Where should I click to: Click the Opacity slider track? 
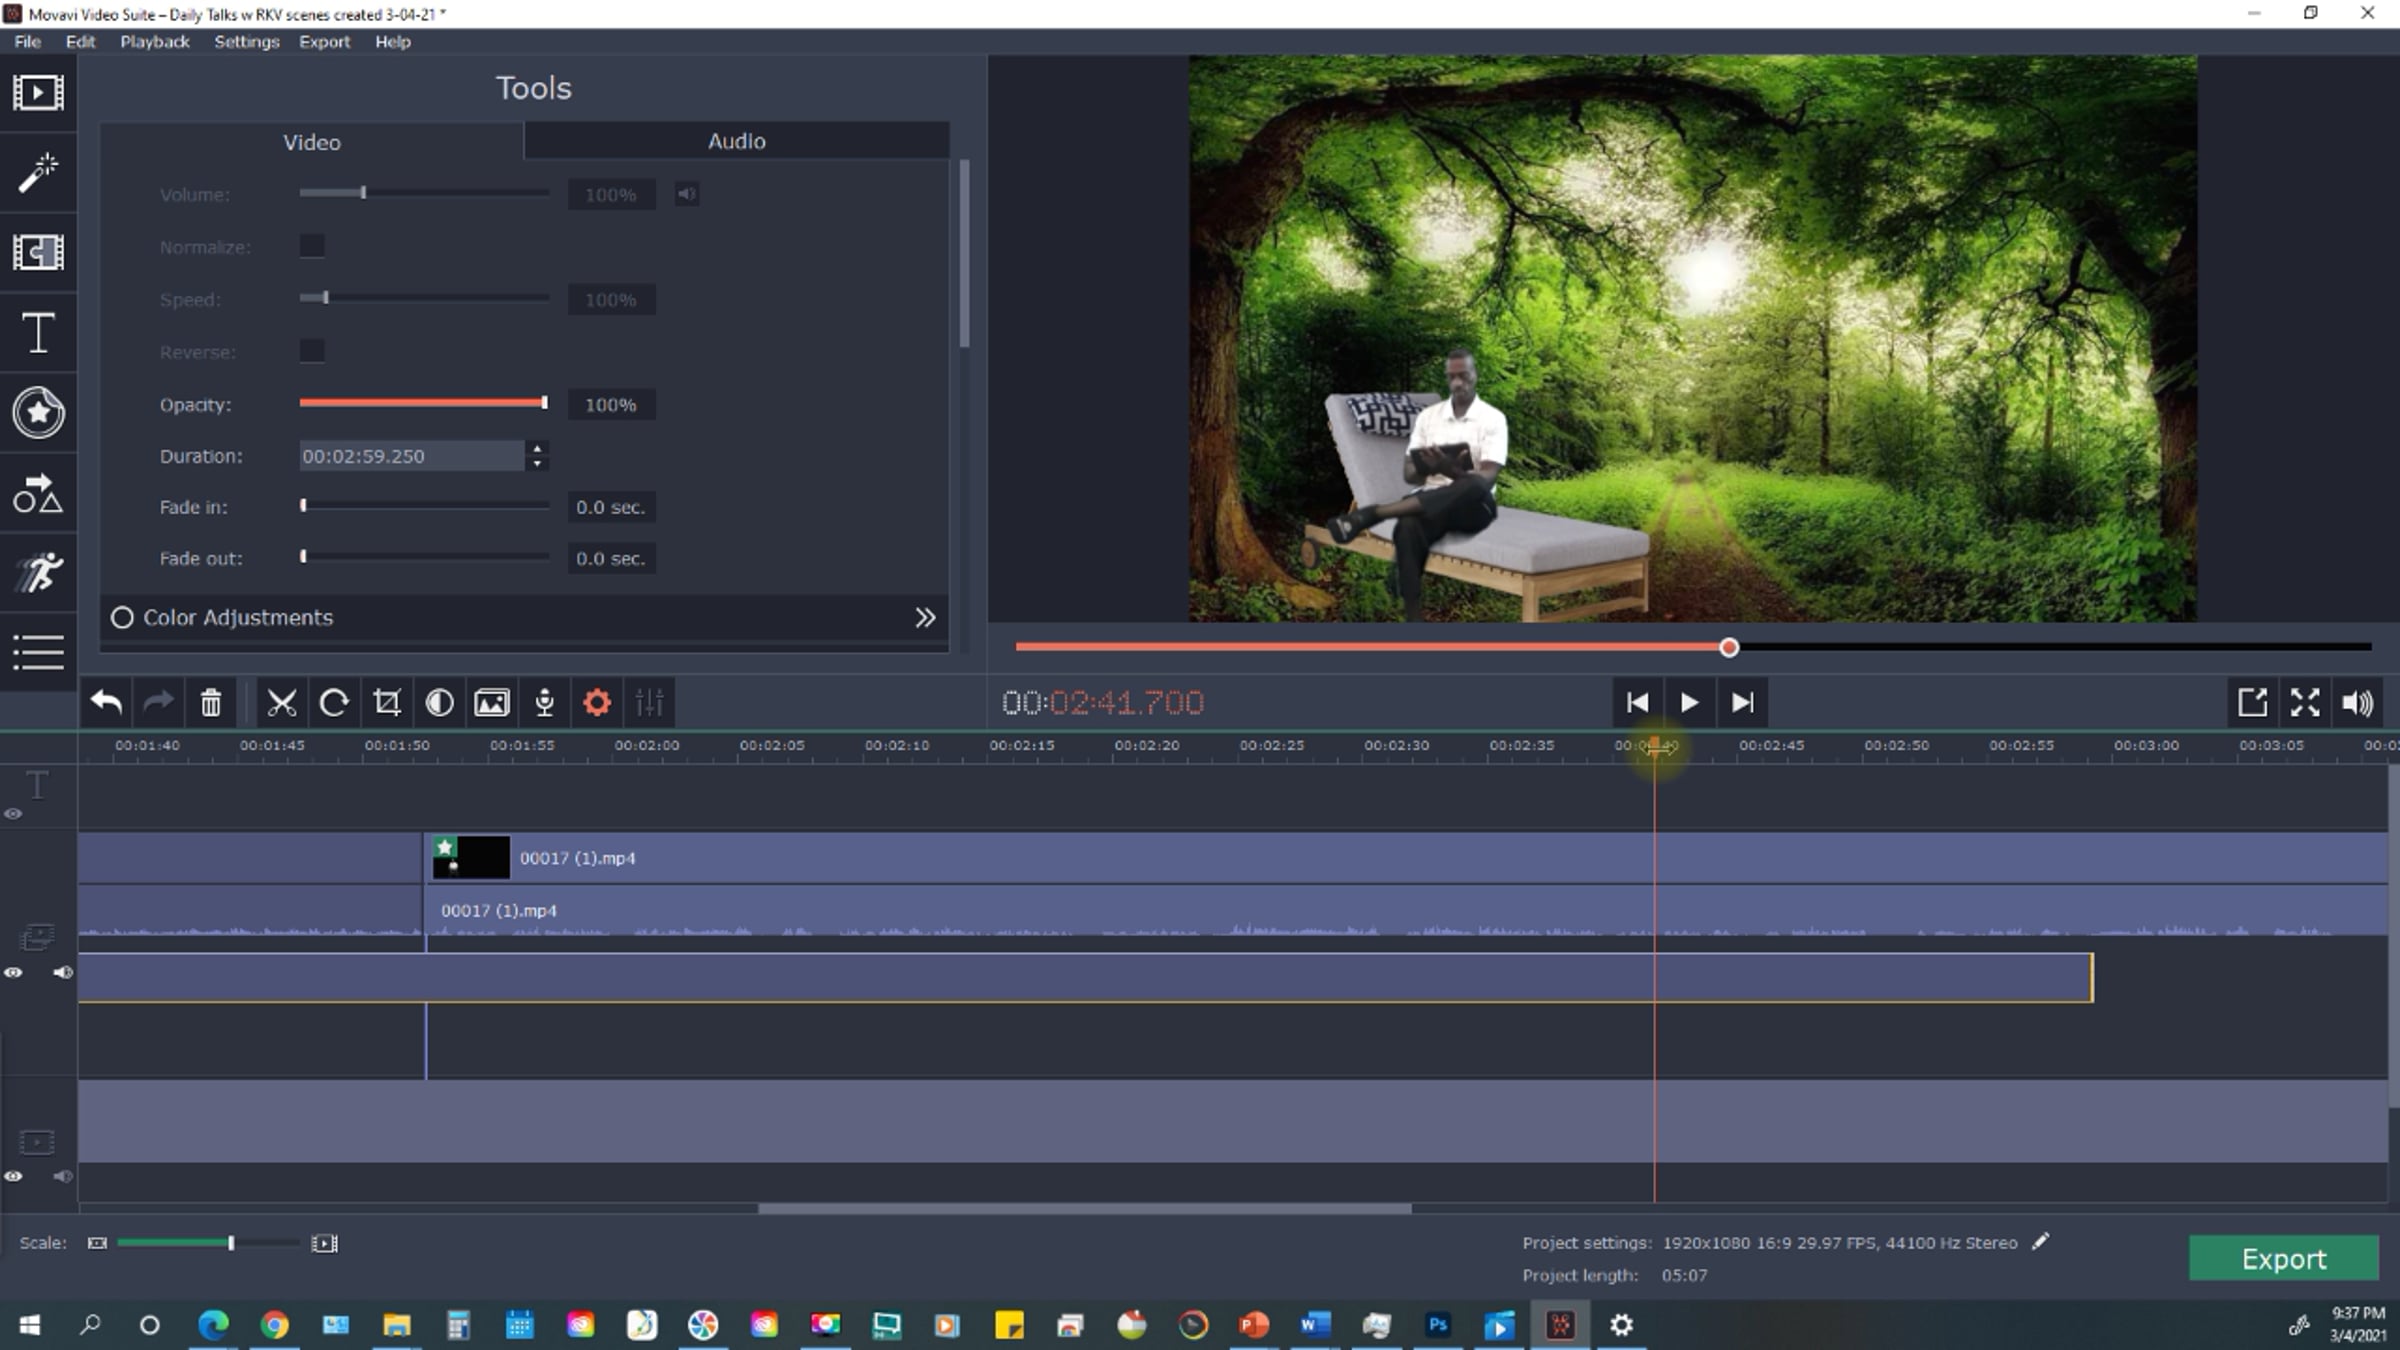pyautogui.click(x=422, y=403)
